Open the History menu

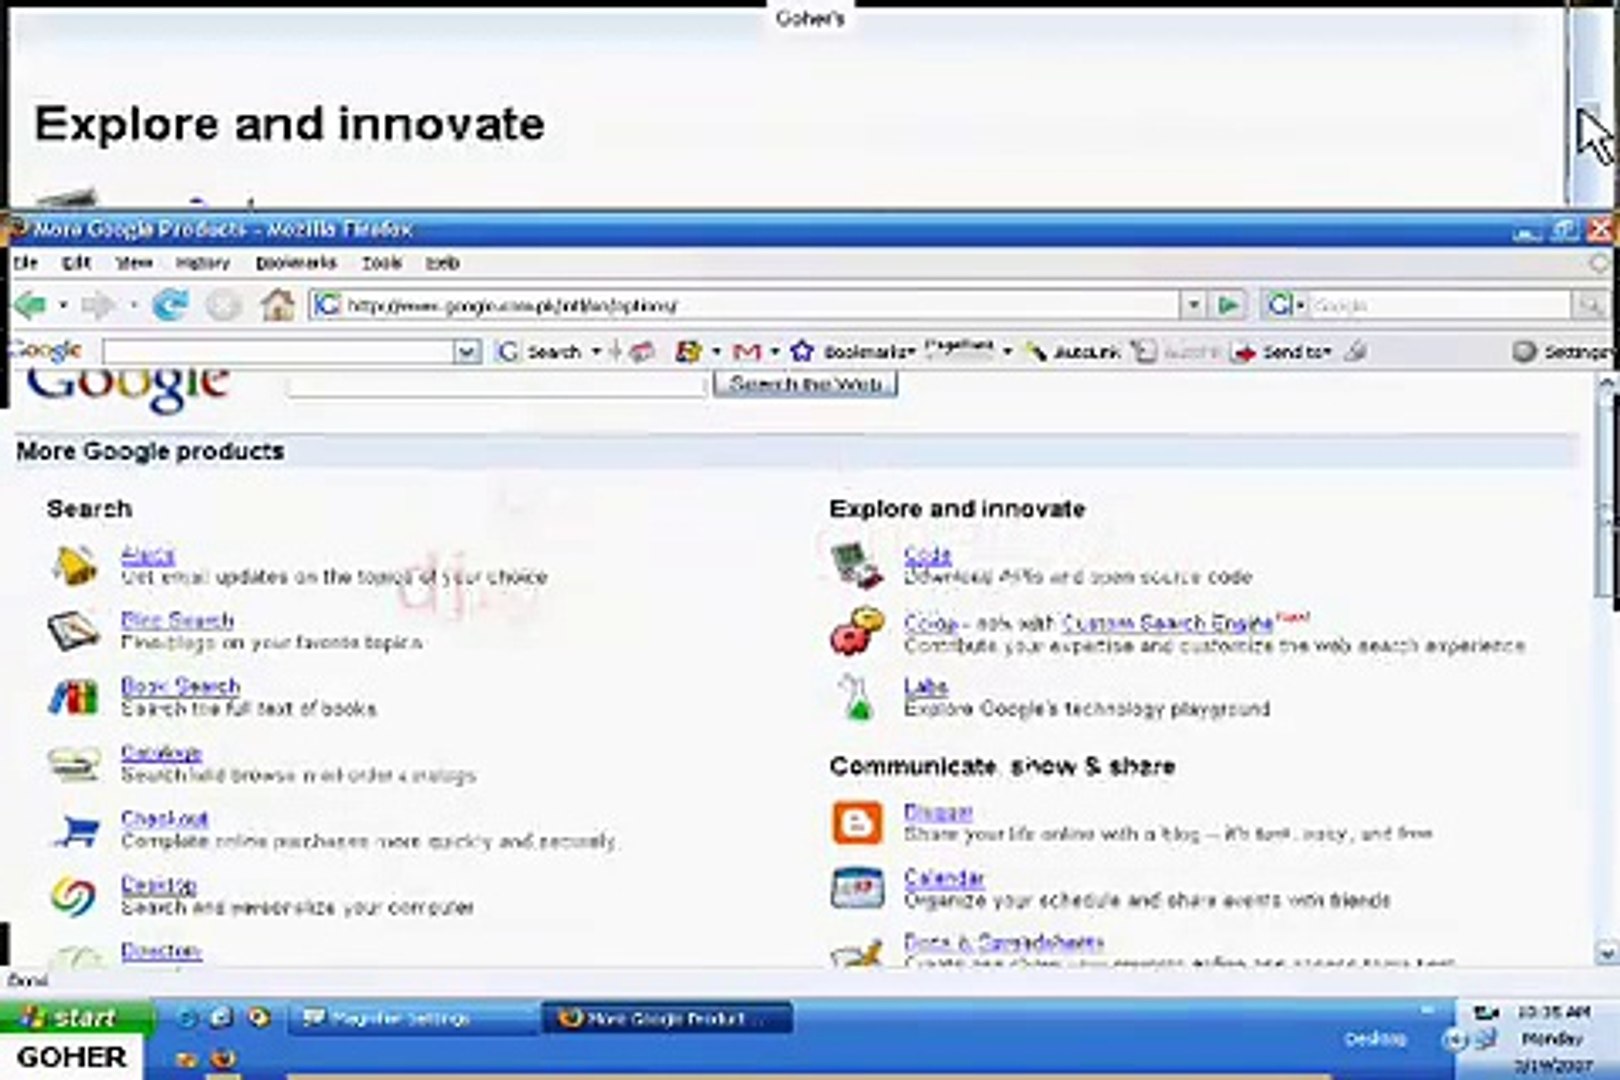point(203,263)
